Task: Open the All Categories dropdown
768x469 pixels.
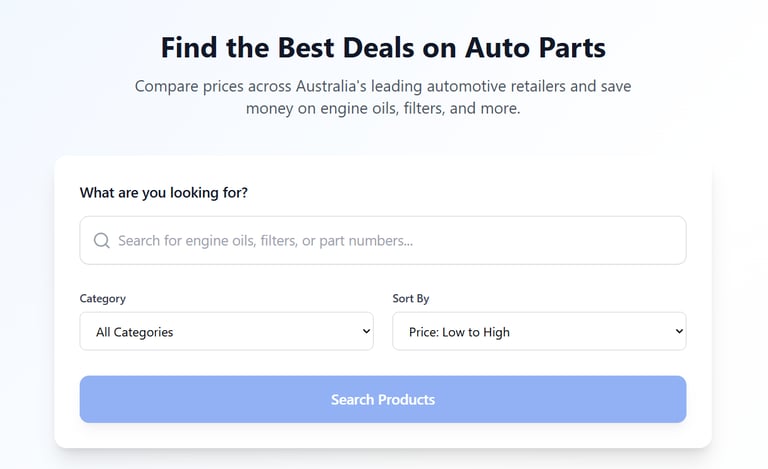Action: coord(226,331)
